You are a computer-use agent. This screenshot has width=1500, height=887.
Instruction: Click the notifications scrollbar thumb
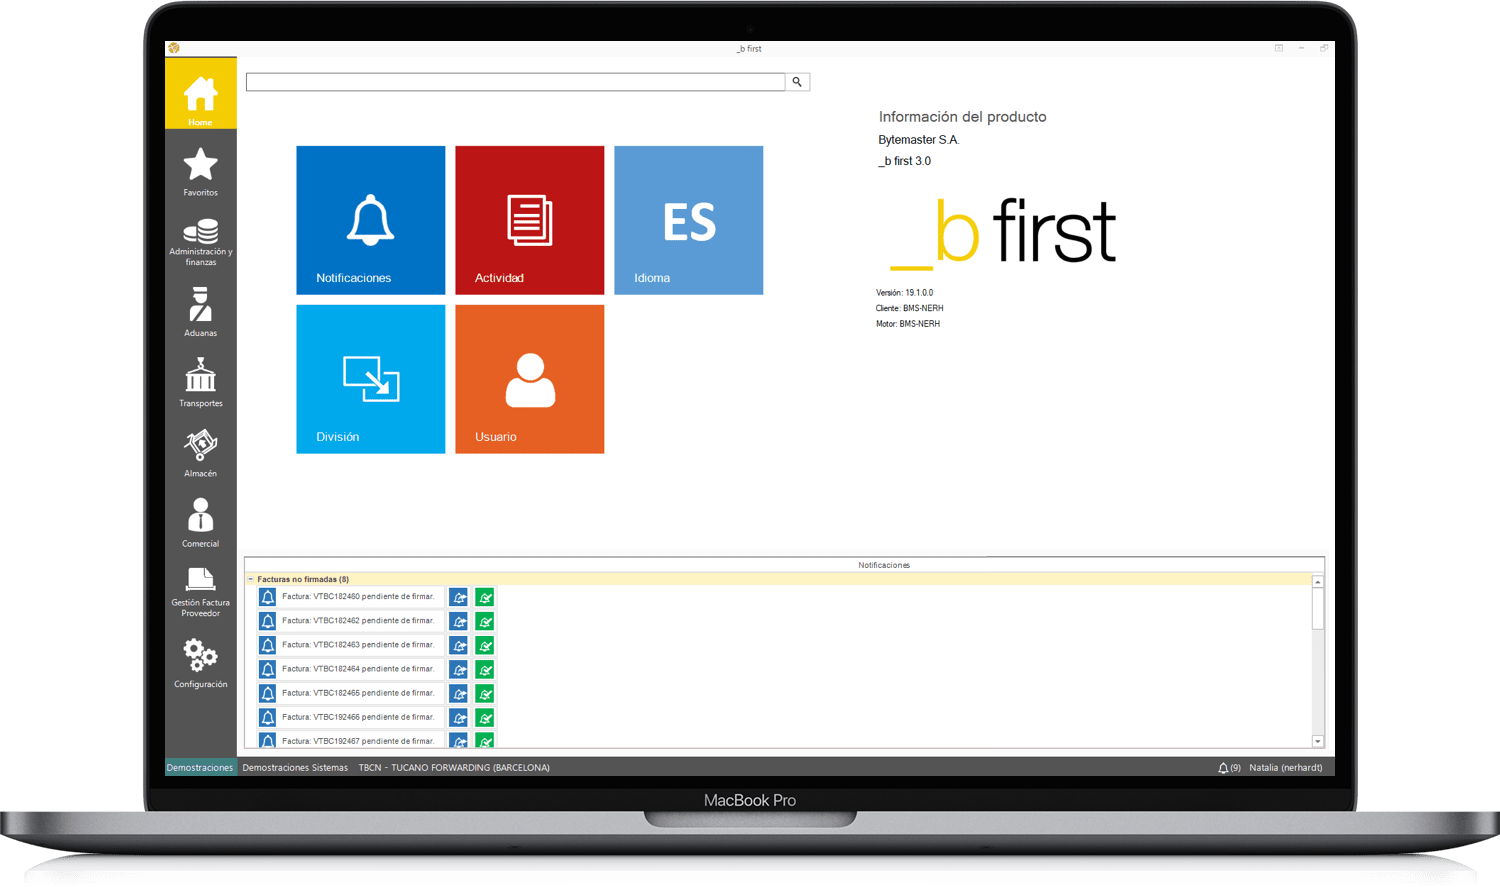coord(1318,608)
